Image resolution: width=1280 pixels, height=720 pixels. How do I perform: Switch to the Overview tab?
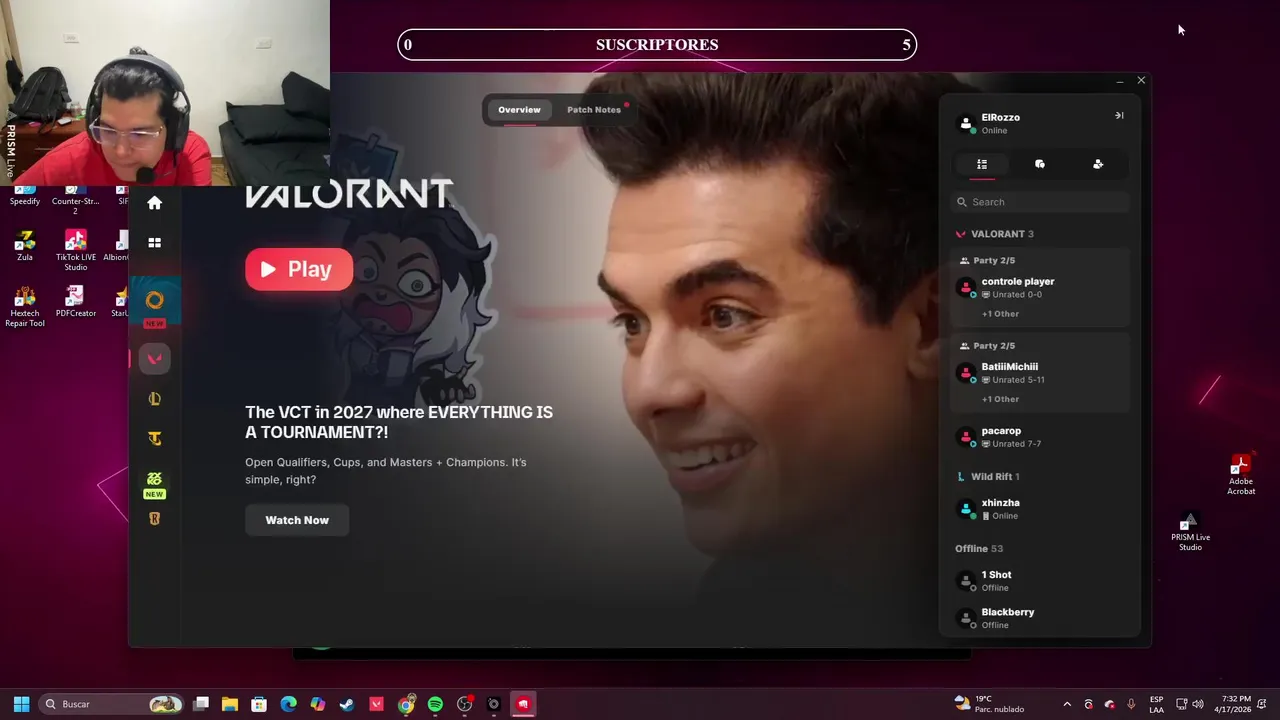click(x=519, y=110)
